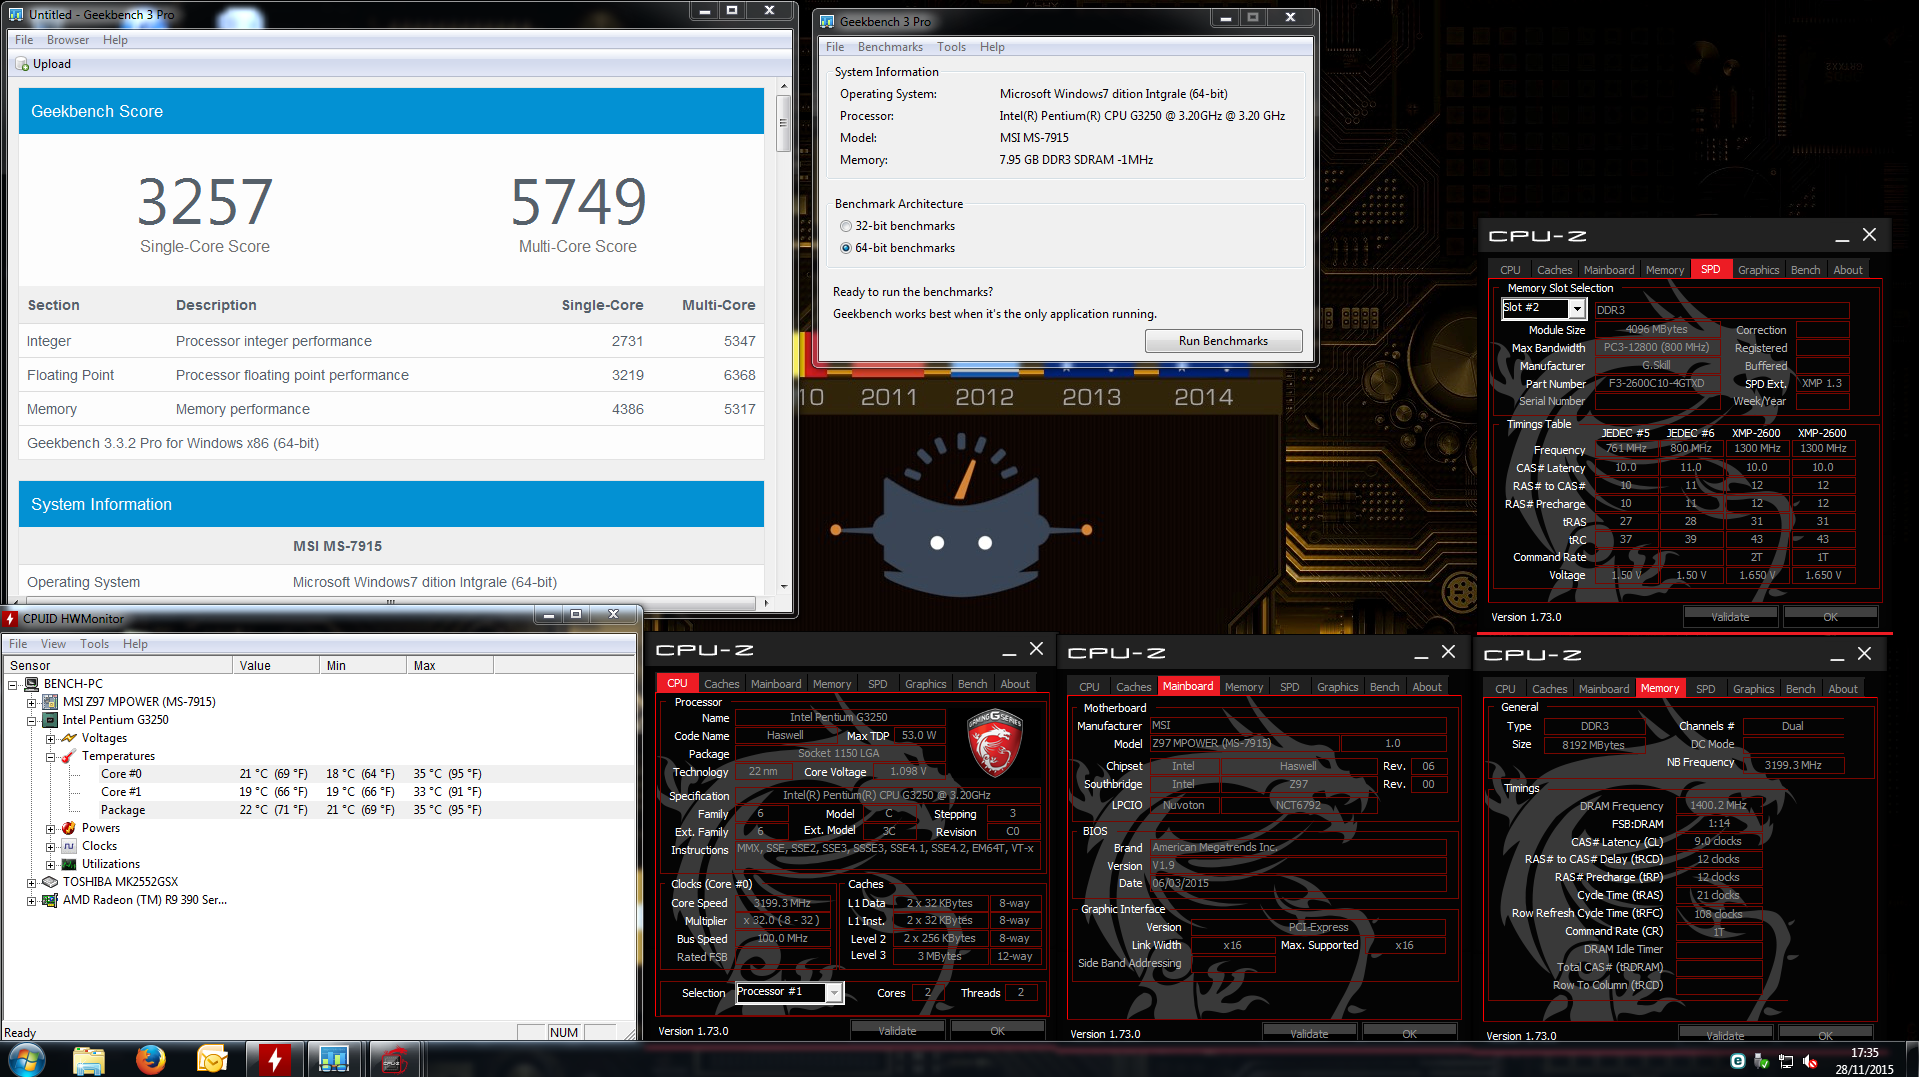Click the MSI Z97 MPOWER motherboard icon
Image resolution: width=1919 pixels, height=1077 pixels.
click(x=50, y=702)
